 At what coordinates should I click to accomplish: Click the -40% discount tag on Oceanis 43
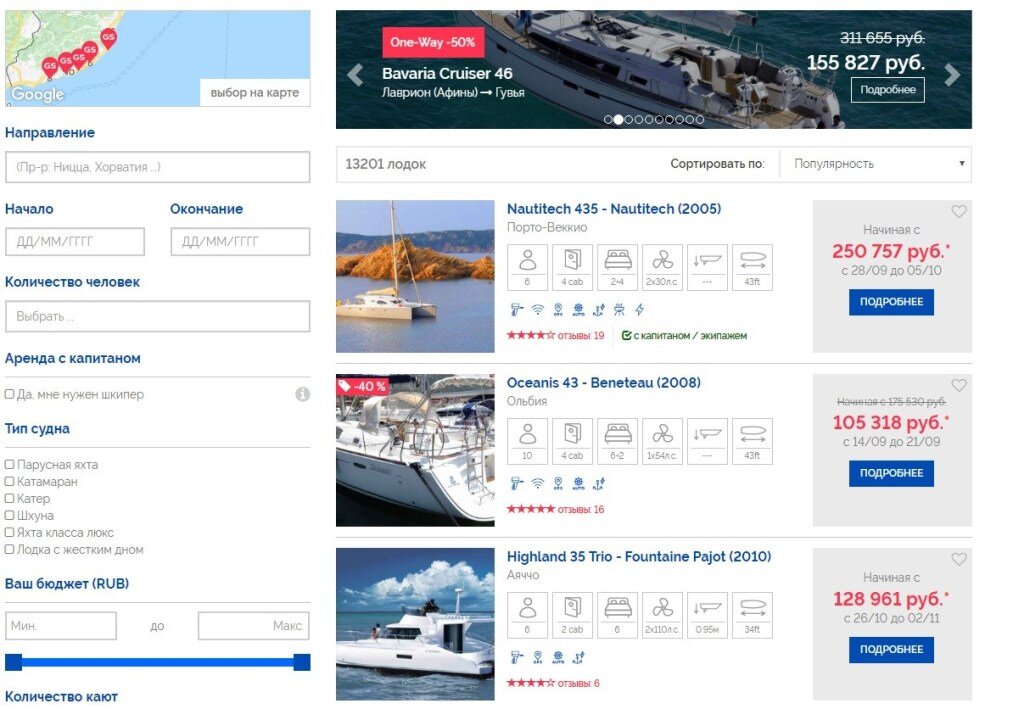point(362,386)
